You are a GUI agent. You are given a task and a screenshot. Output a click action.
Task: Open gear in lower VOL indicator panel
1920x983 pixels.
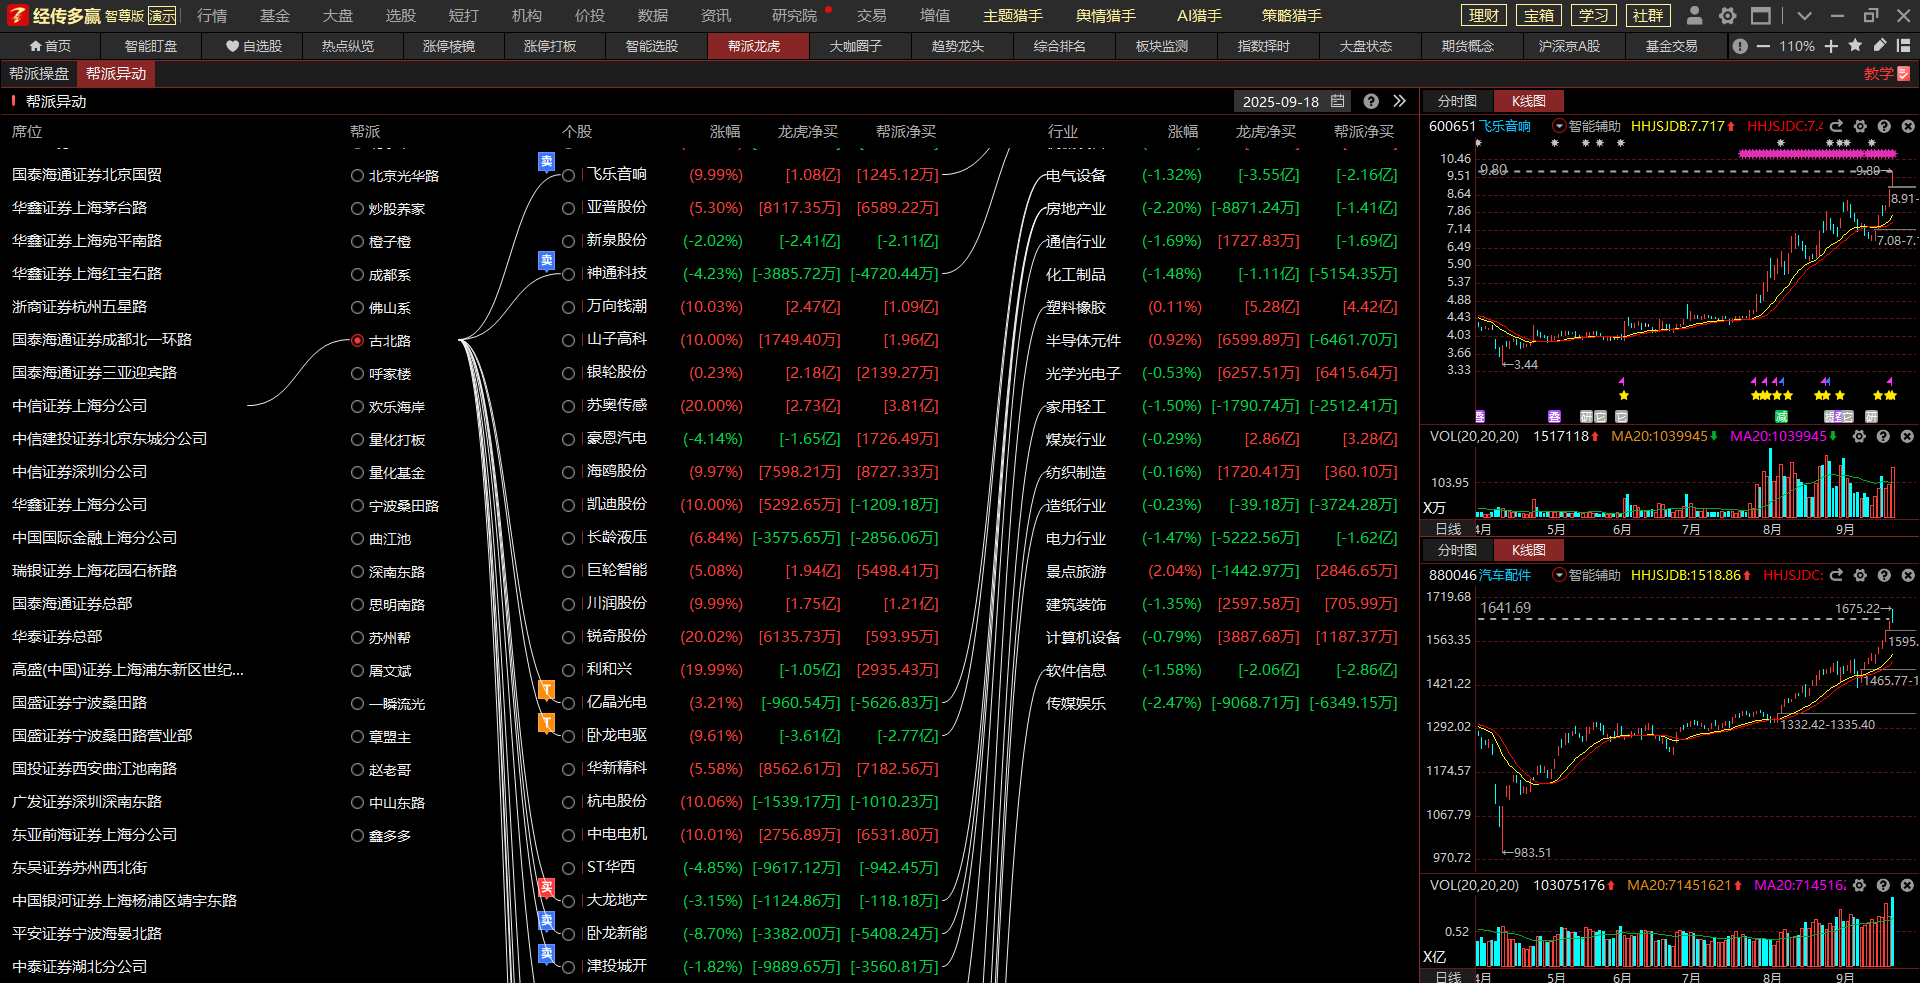pos(1859,885)
